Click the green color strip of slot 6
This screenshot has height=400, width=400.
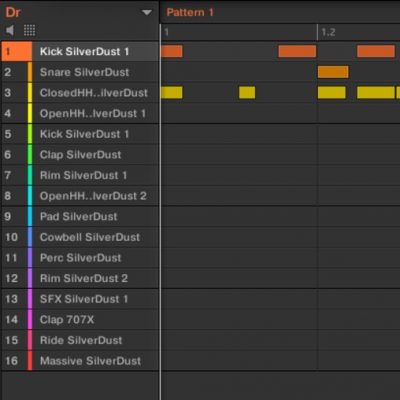click(x=30, y=155)
